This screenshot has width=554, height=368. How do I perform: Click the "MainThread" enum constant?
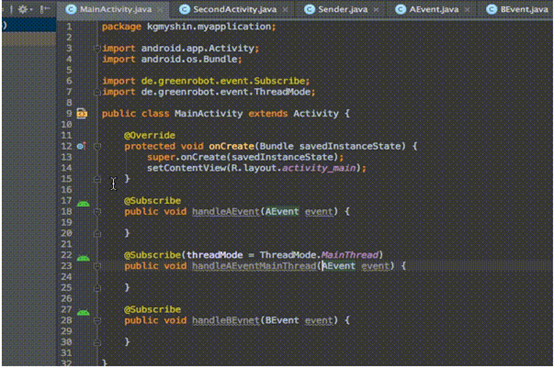pyautogui.click(x=349, y=255)
